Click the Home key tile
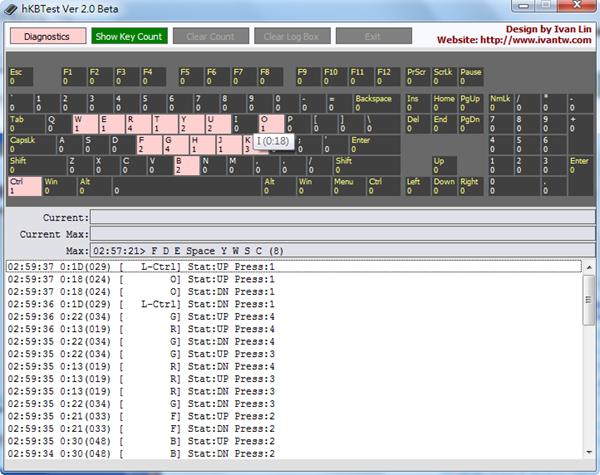Viewport: 600px width, 475px height. coord(444,103)
